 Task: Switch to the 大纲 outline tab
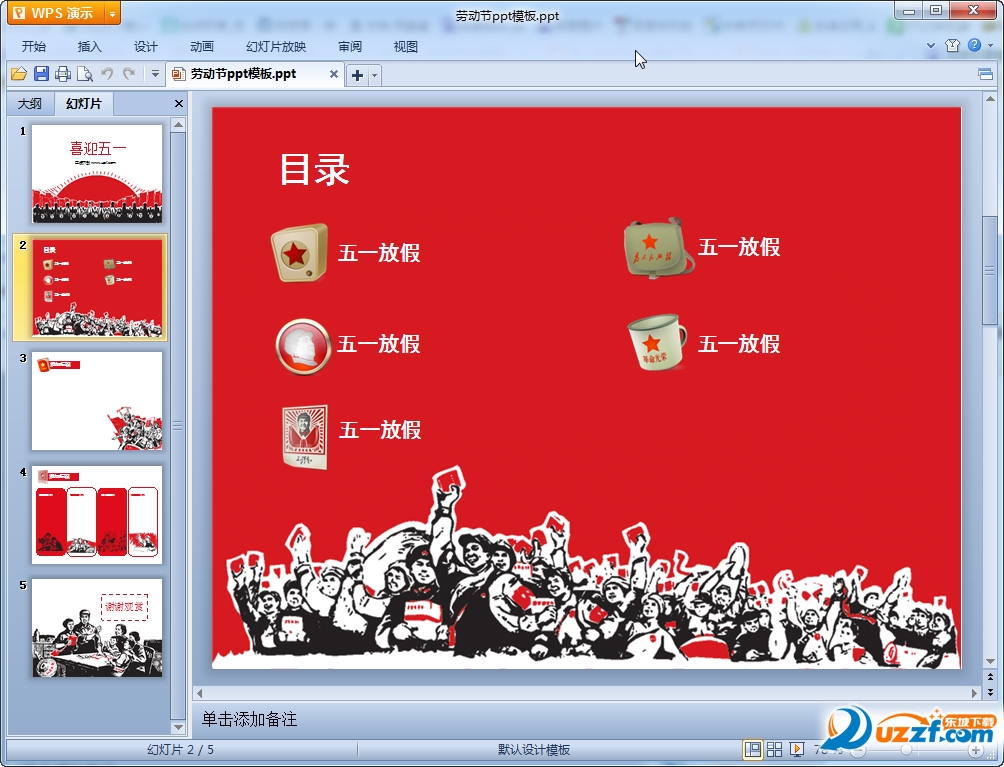pyautogui.click(x=29, y=104)
